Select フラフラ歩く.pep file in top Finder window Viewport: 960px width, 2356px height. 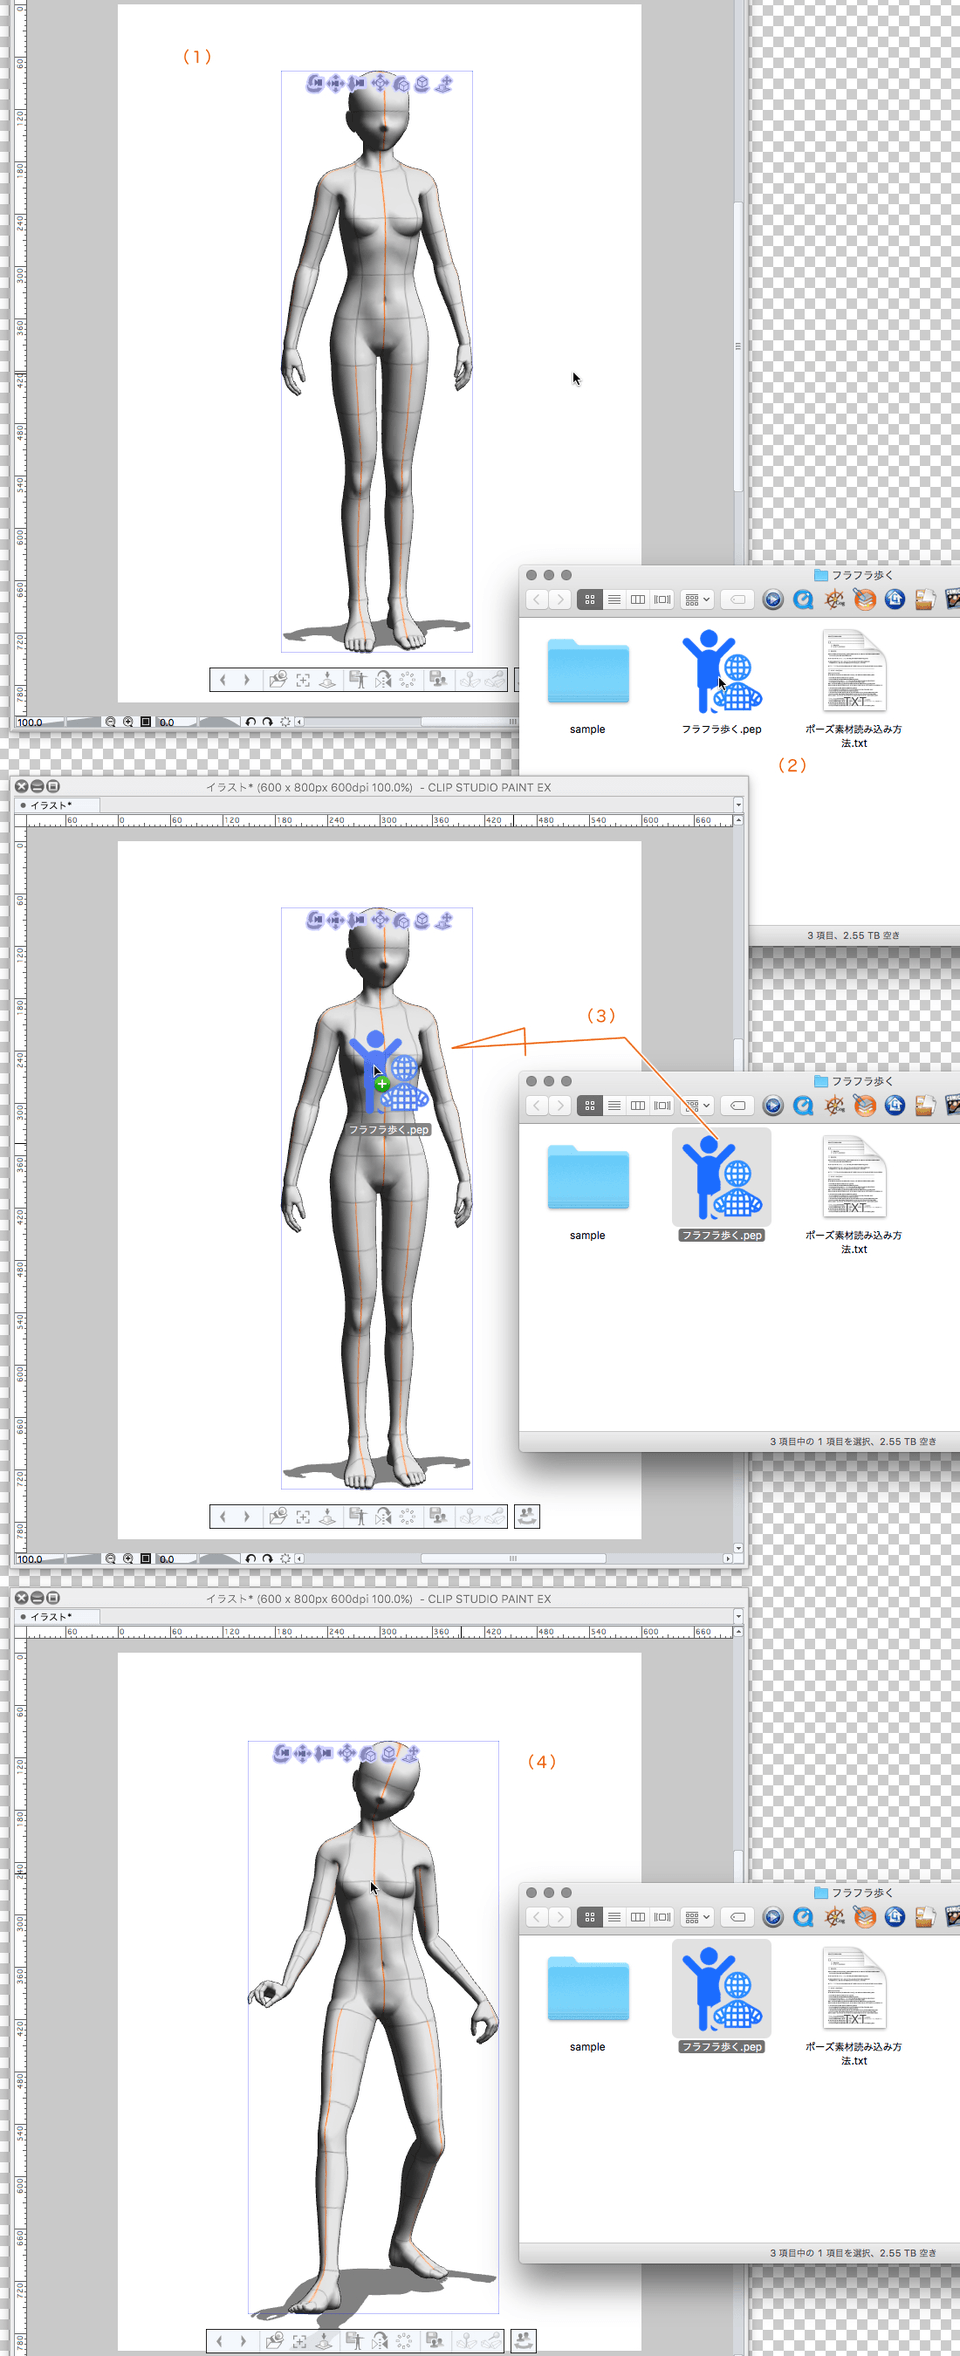point(722,682)
